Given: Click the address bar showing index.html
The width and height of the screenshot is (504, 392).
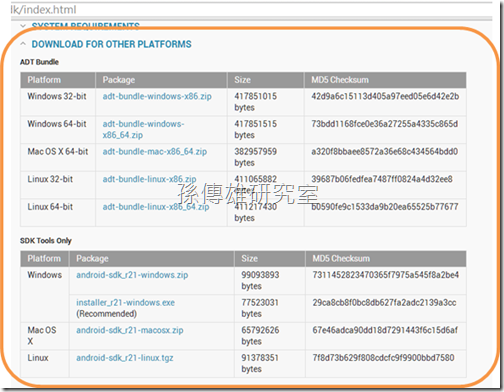Looking at the screenshot, I should (251, 10).
